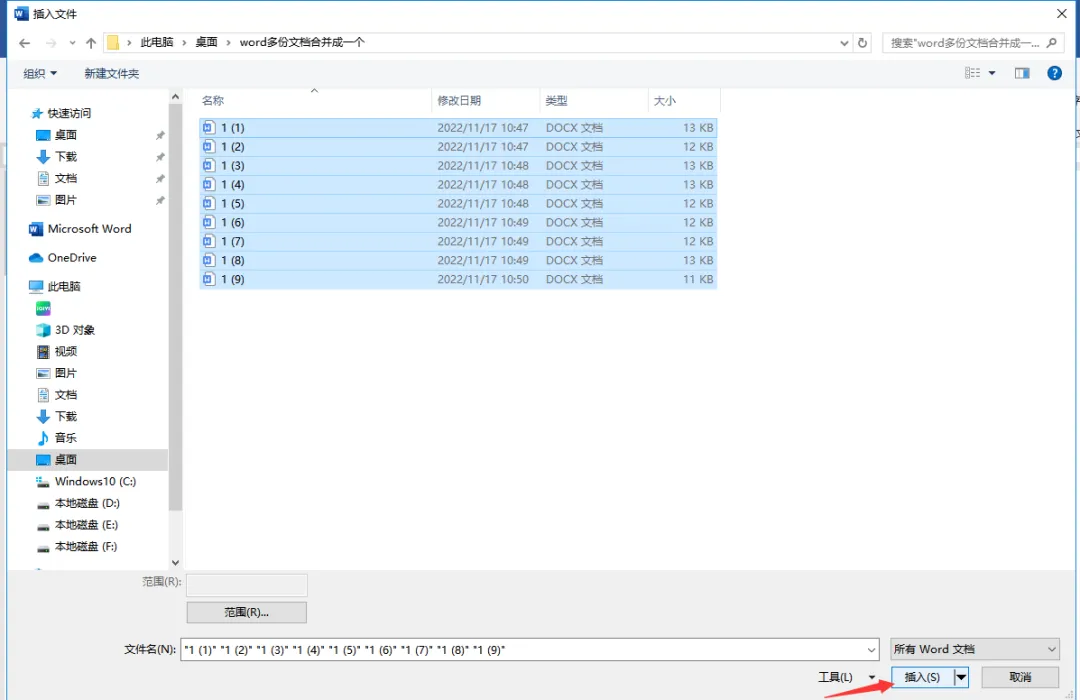Open pinned 桌面 under quick access
Screen dimensions: 1080x700
click(65, 135)
